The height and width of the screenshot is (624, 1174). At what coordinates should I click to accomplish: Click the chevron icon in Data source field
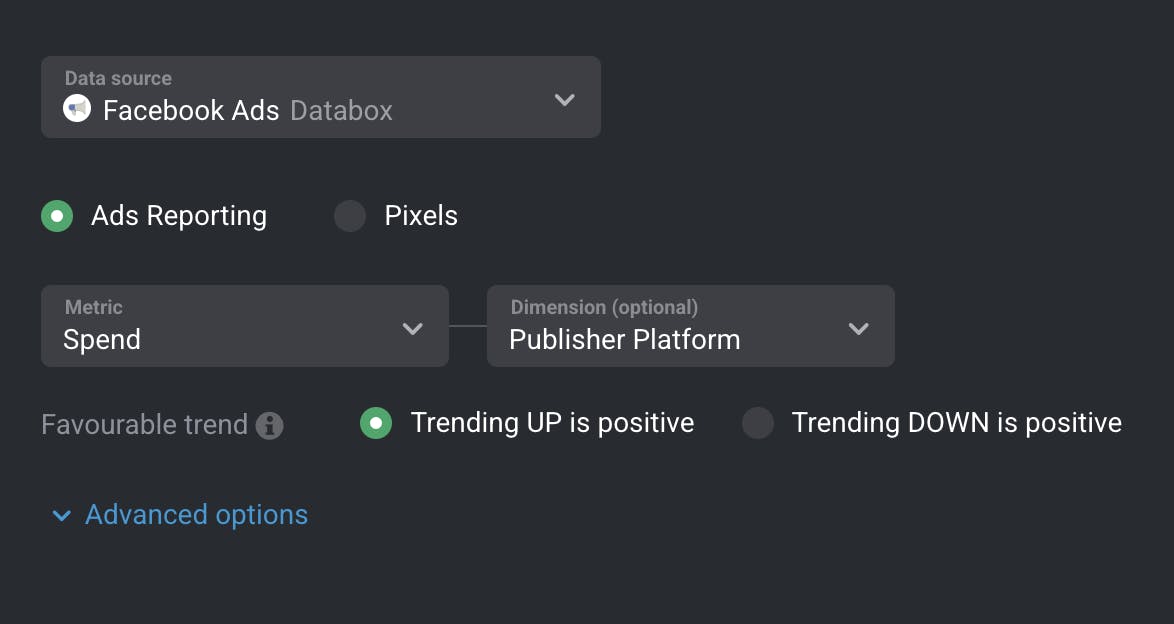pos(565,99)
